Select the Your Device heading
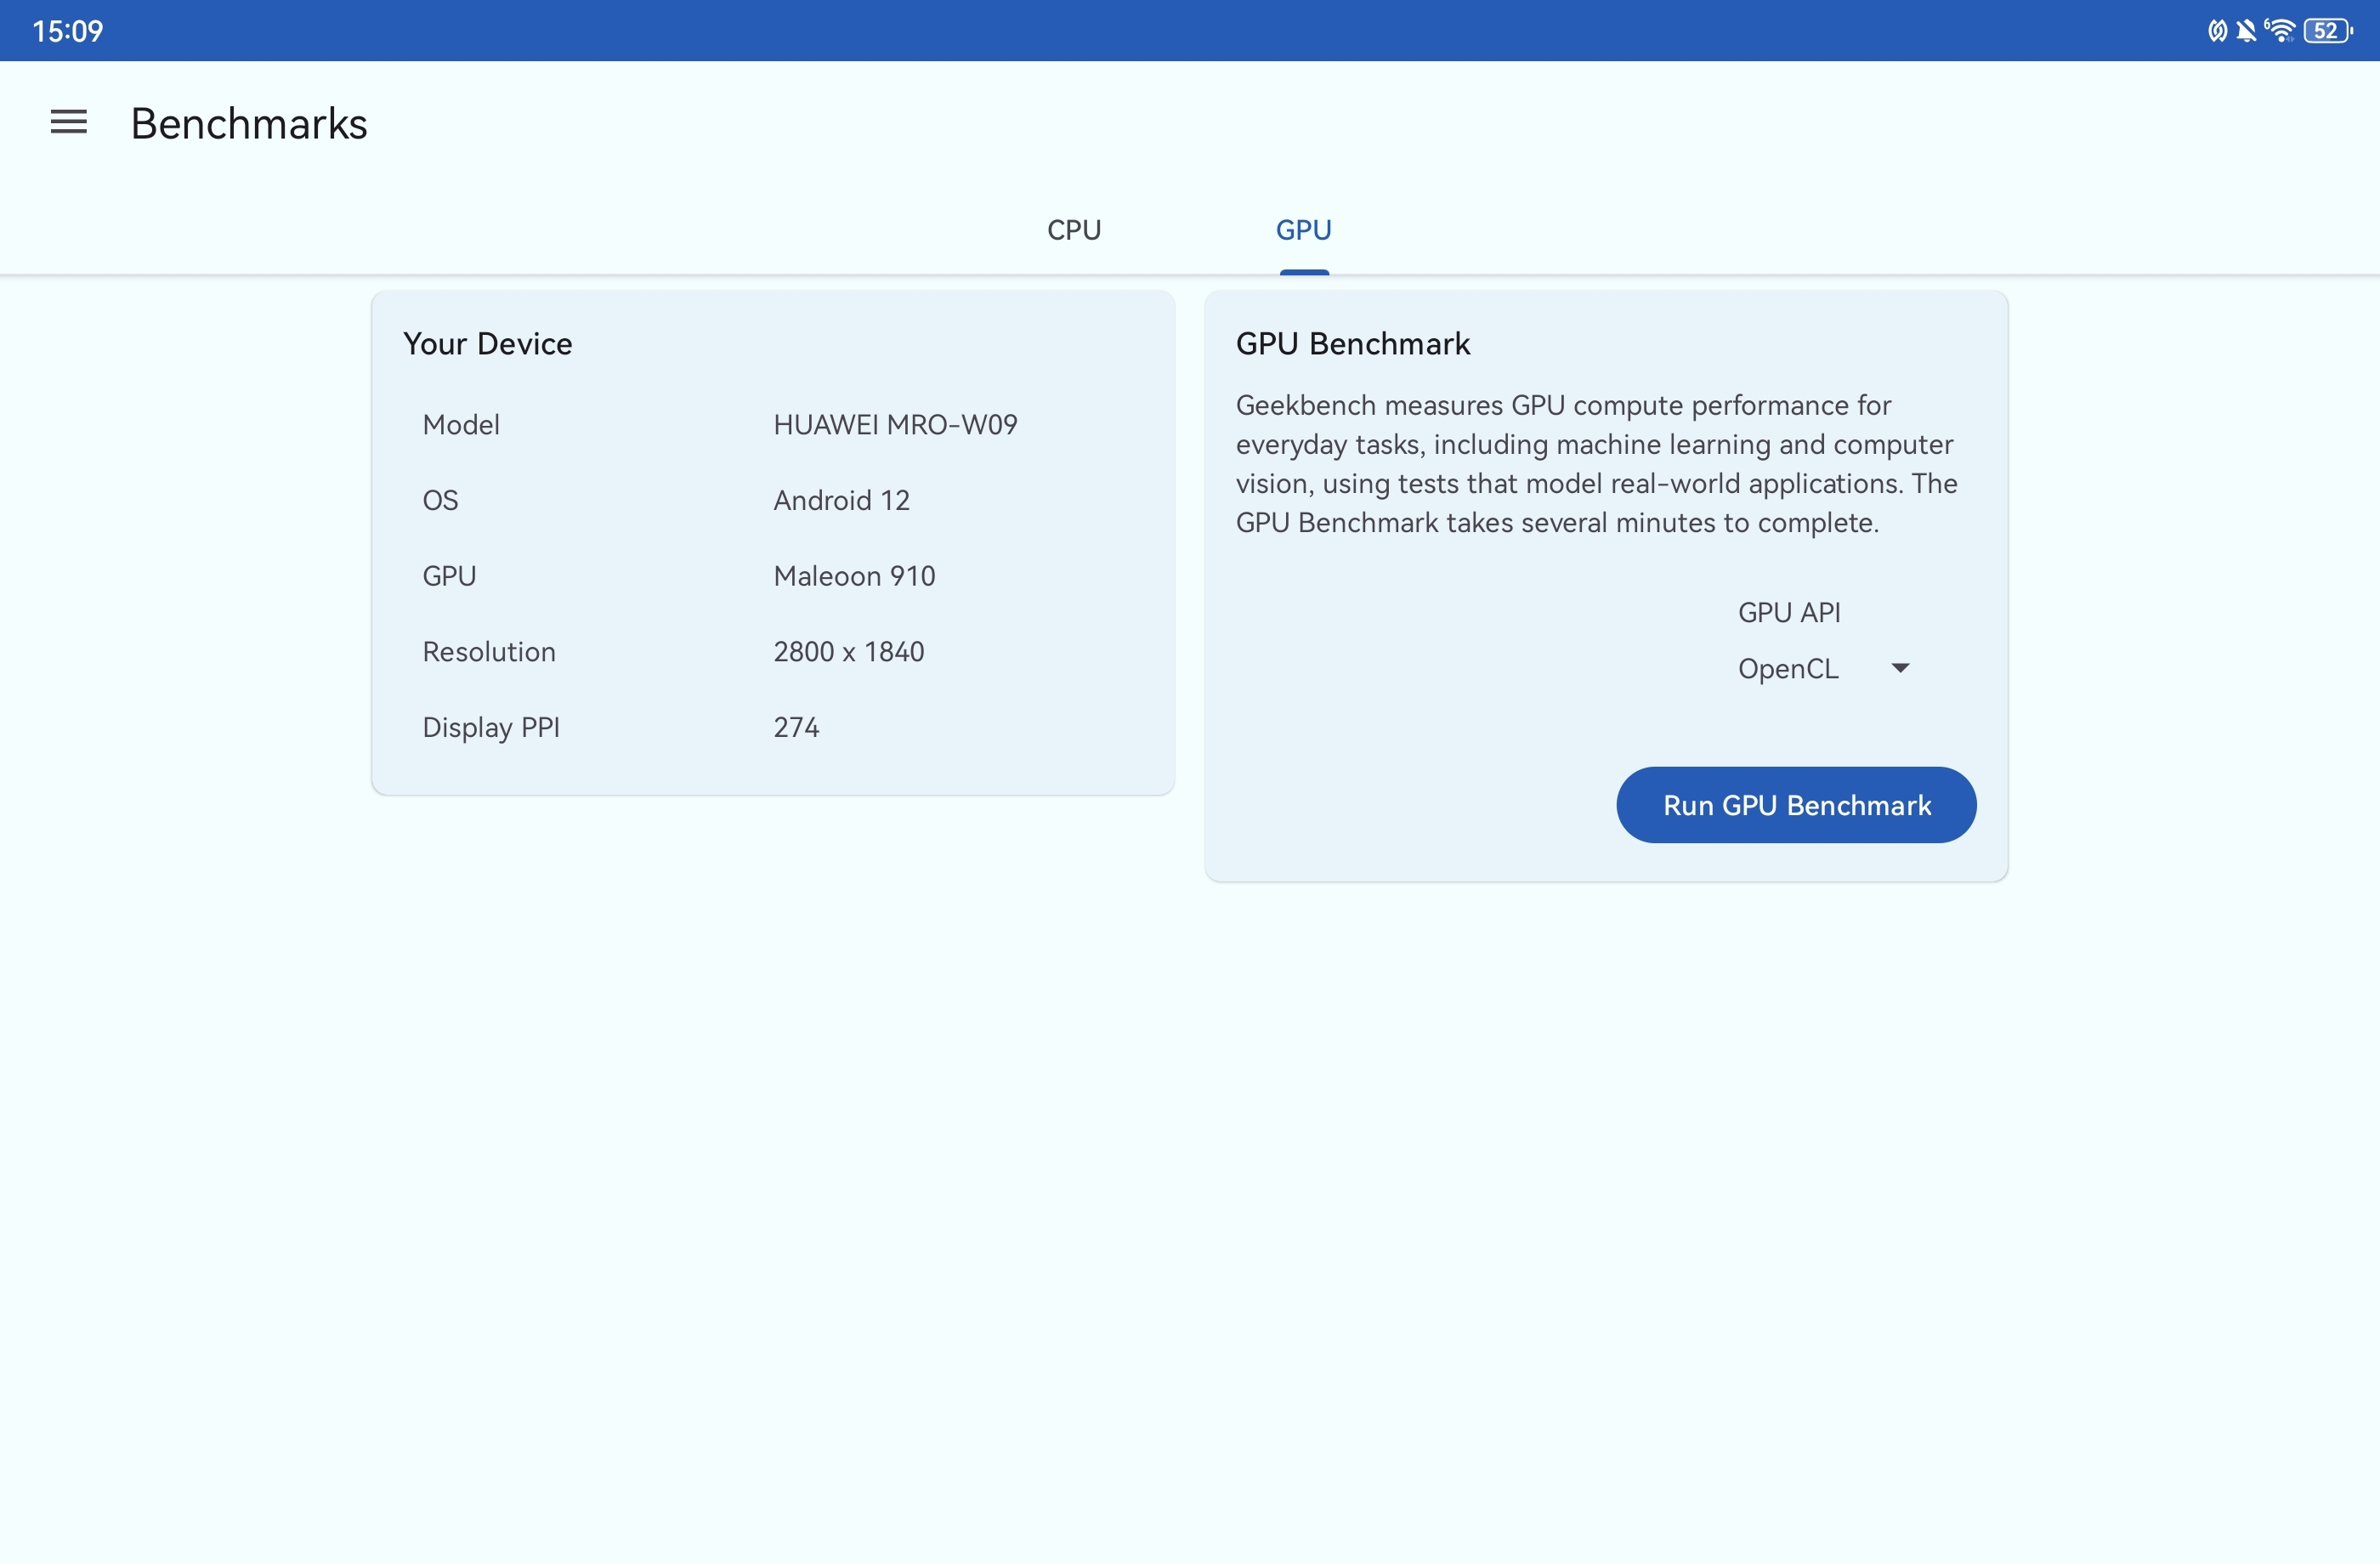 tap(488, 343)
